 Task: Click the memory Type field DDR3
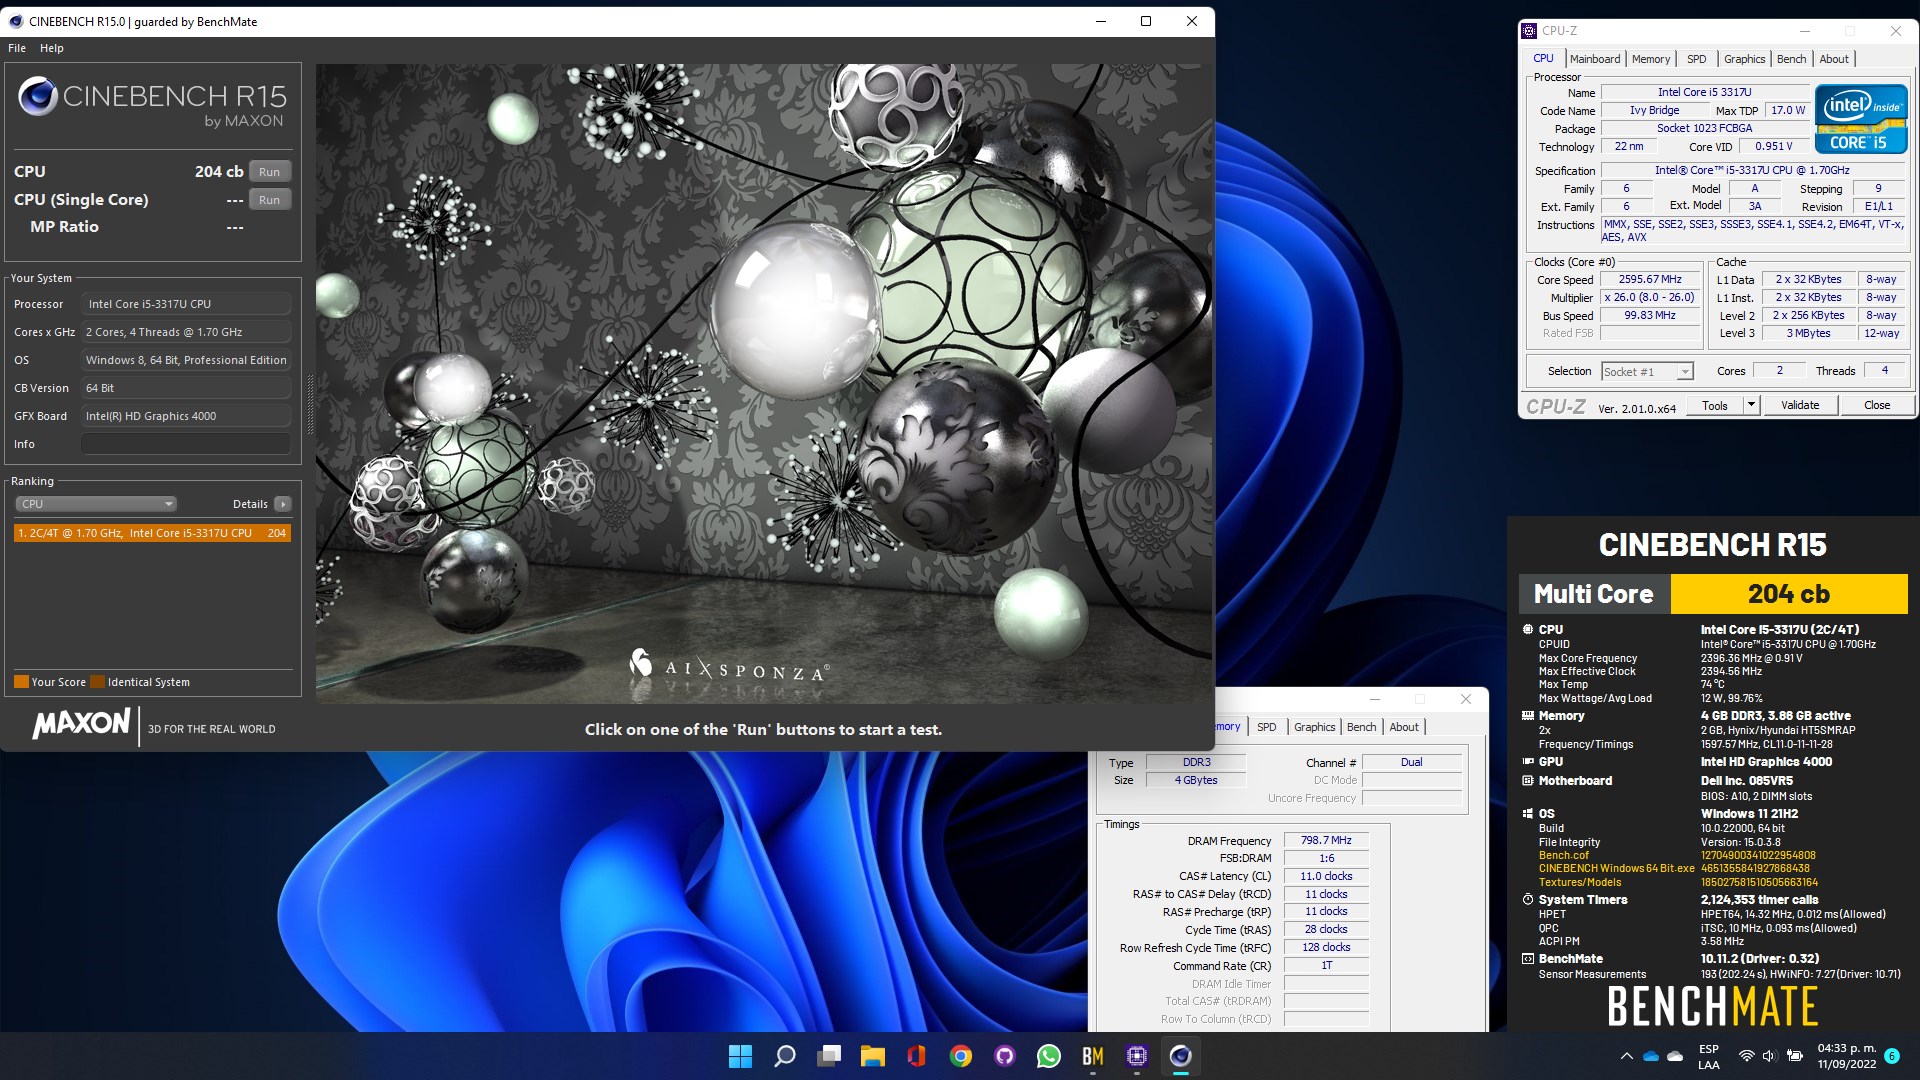(x=1196, y=762)
